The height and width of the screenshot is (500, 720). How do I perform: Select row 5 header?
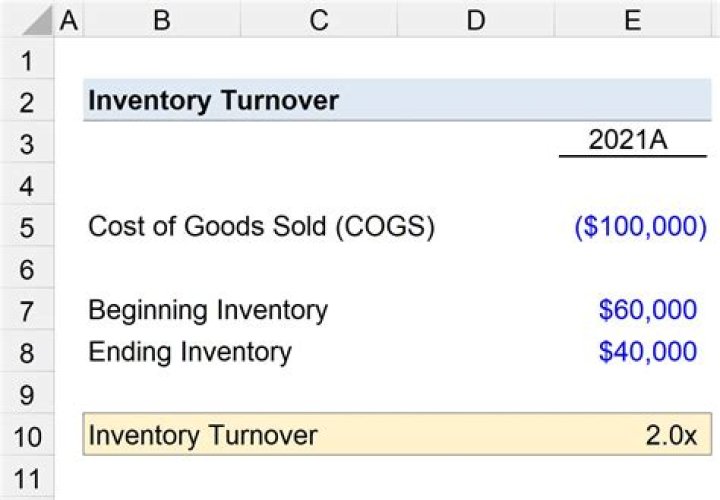[26, 227]
